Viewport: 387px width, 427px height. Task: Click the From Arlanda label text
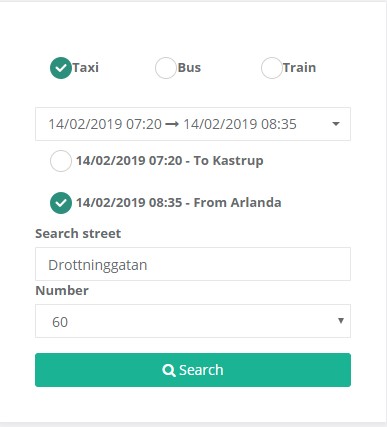pyautogui.click(x=238, y=203)
